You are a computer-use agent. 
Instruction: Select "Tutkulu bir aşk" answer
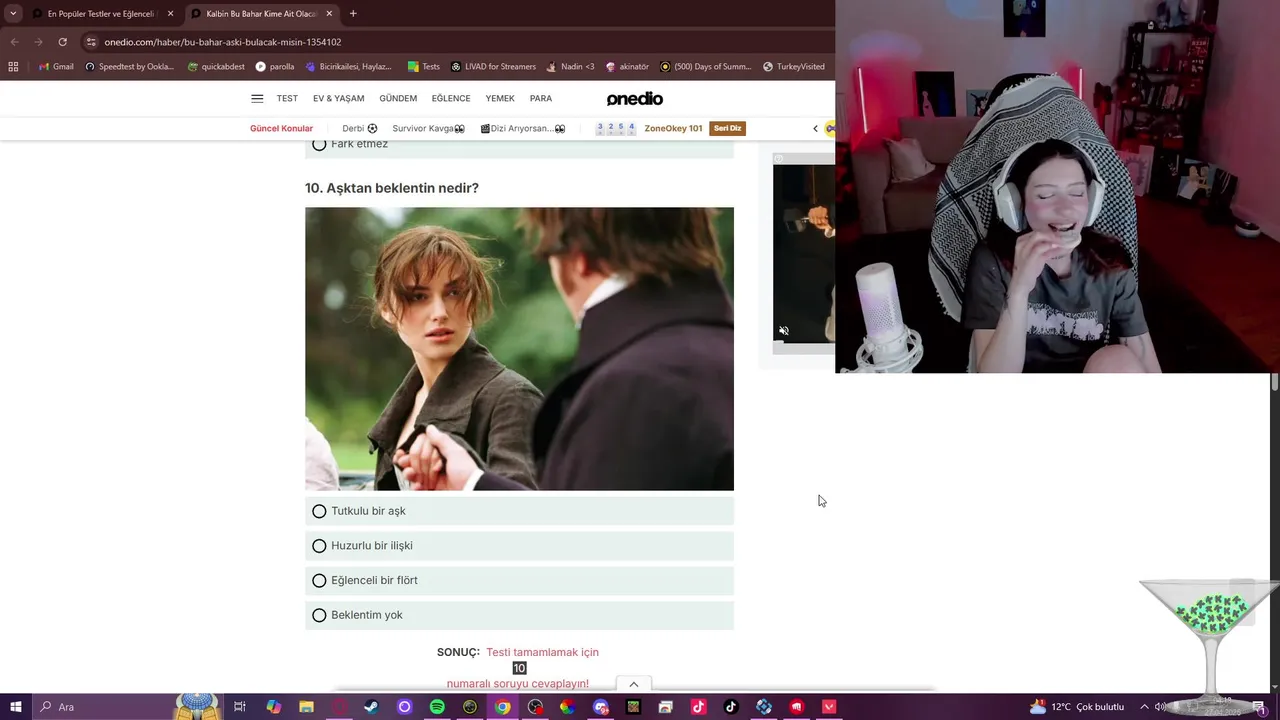[x=519, y=511]
